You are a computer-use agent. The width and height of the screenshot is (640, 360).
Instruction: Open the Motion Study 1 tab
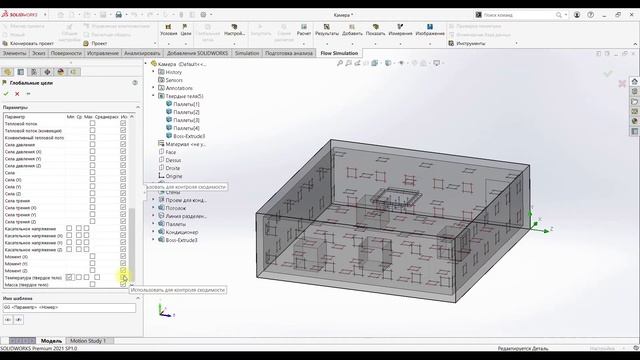tap(88, 340)
